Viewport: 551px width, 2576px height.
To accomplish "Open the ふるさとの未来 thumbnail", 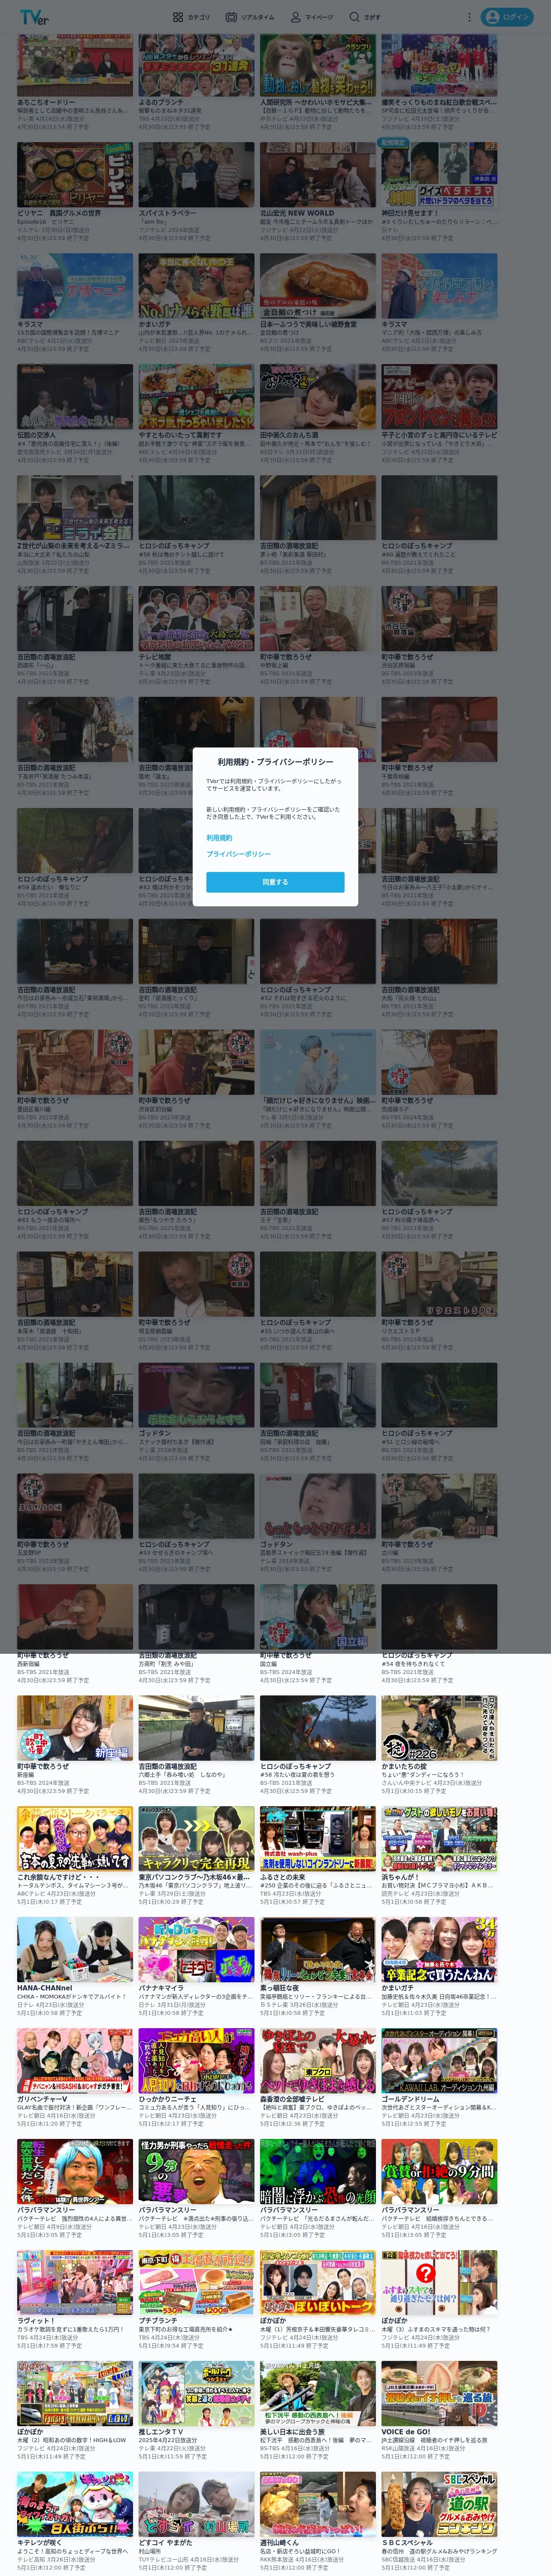I will (x=318, y=1839).
